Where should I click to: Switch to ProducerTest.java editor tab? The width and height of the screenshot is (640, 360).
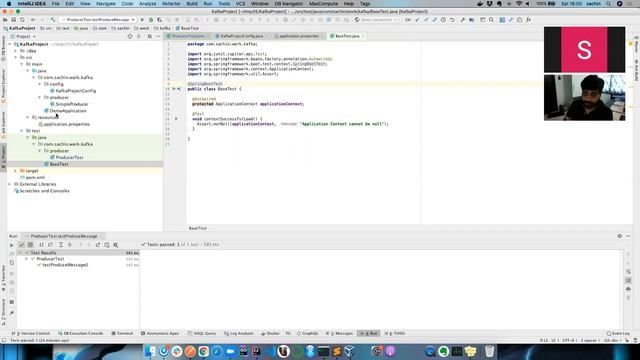pyautogui.click(x=187, y=36)
